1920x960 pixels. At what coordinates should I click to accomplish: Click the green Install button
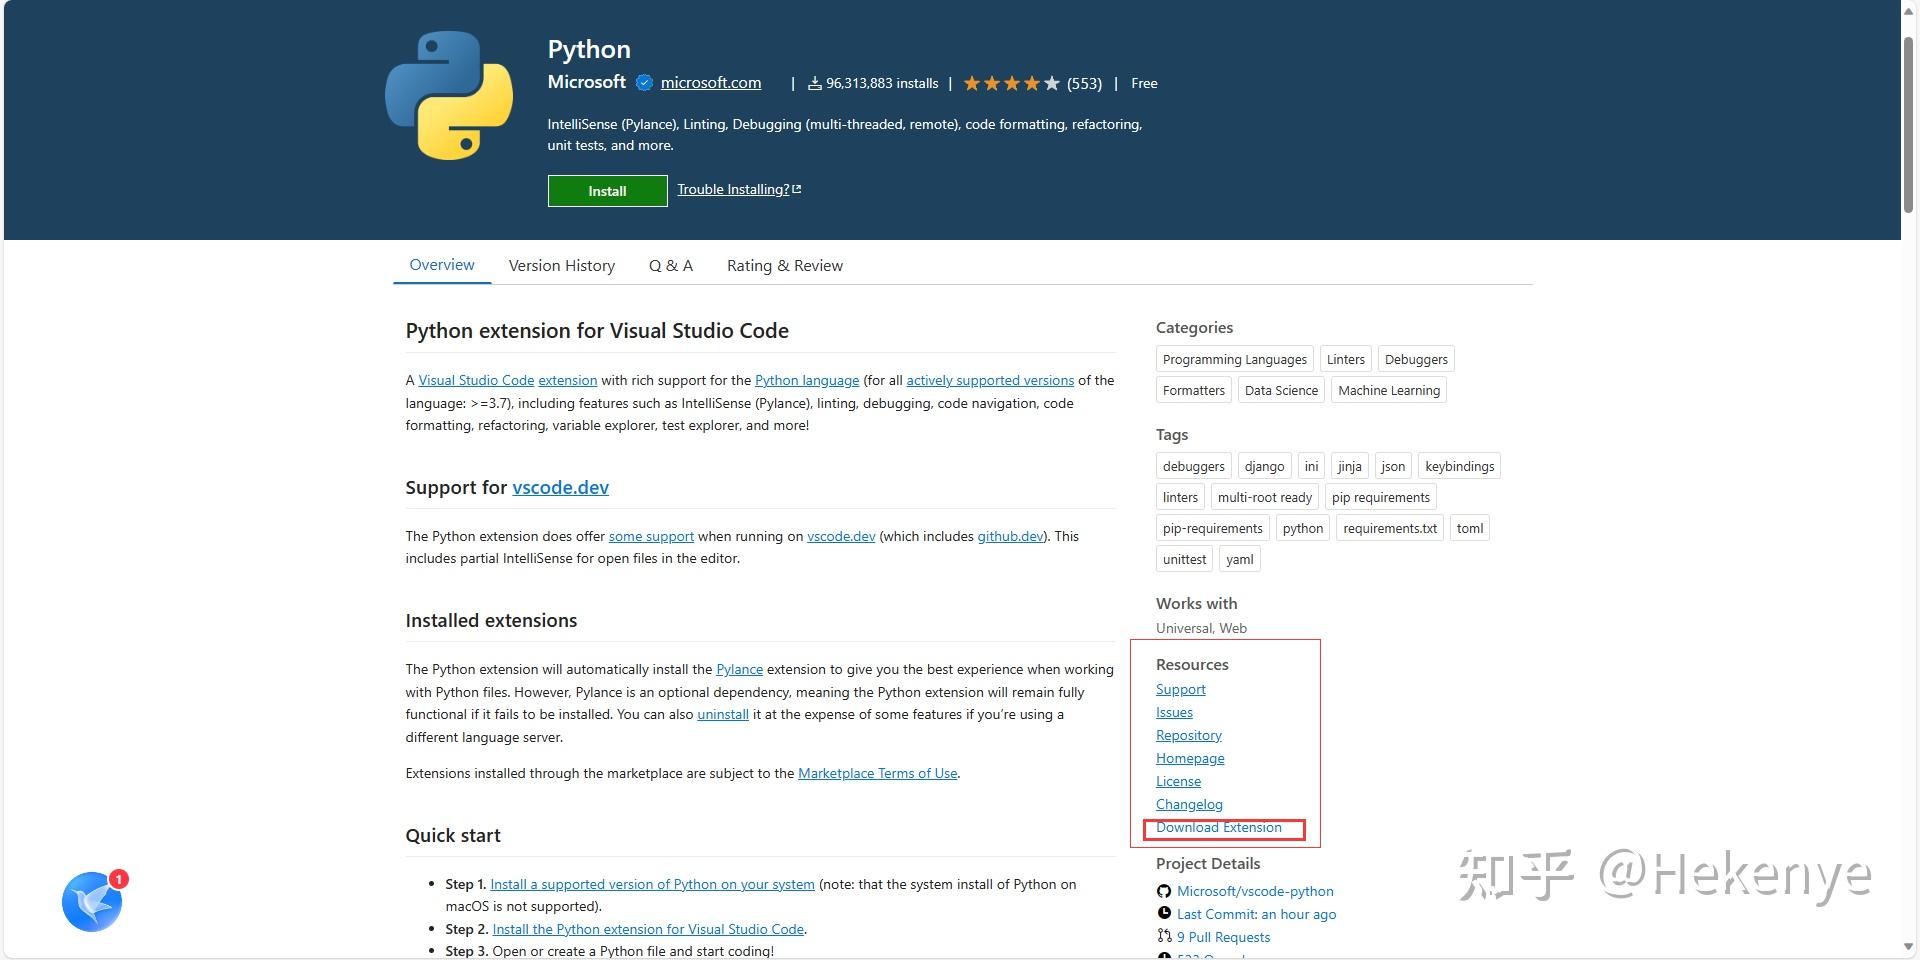pyautogui.click(x=607, y=191)
